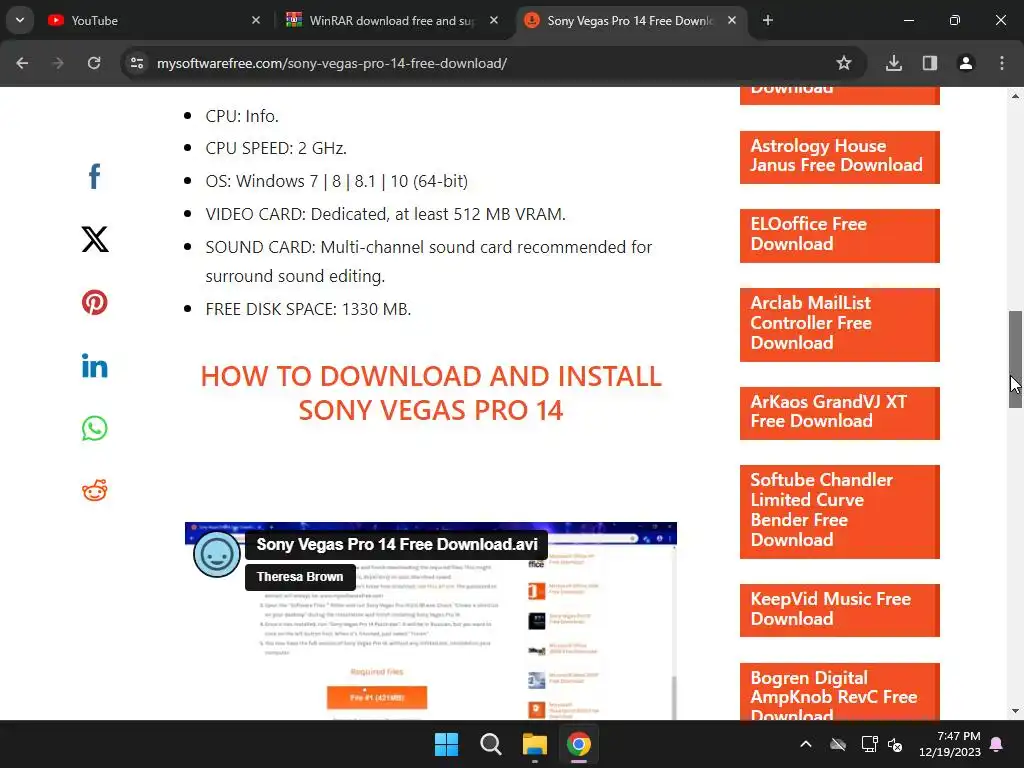Image resolution: width=1024 pixels, height=768 pixels.
Task: Click the VIDEO CARD: Dedicated requirement line
Action: point(385,214)
